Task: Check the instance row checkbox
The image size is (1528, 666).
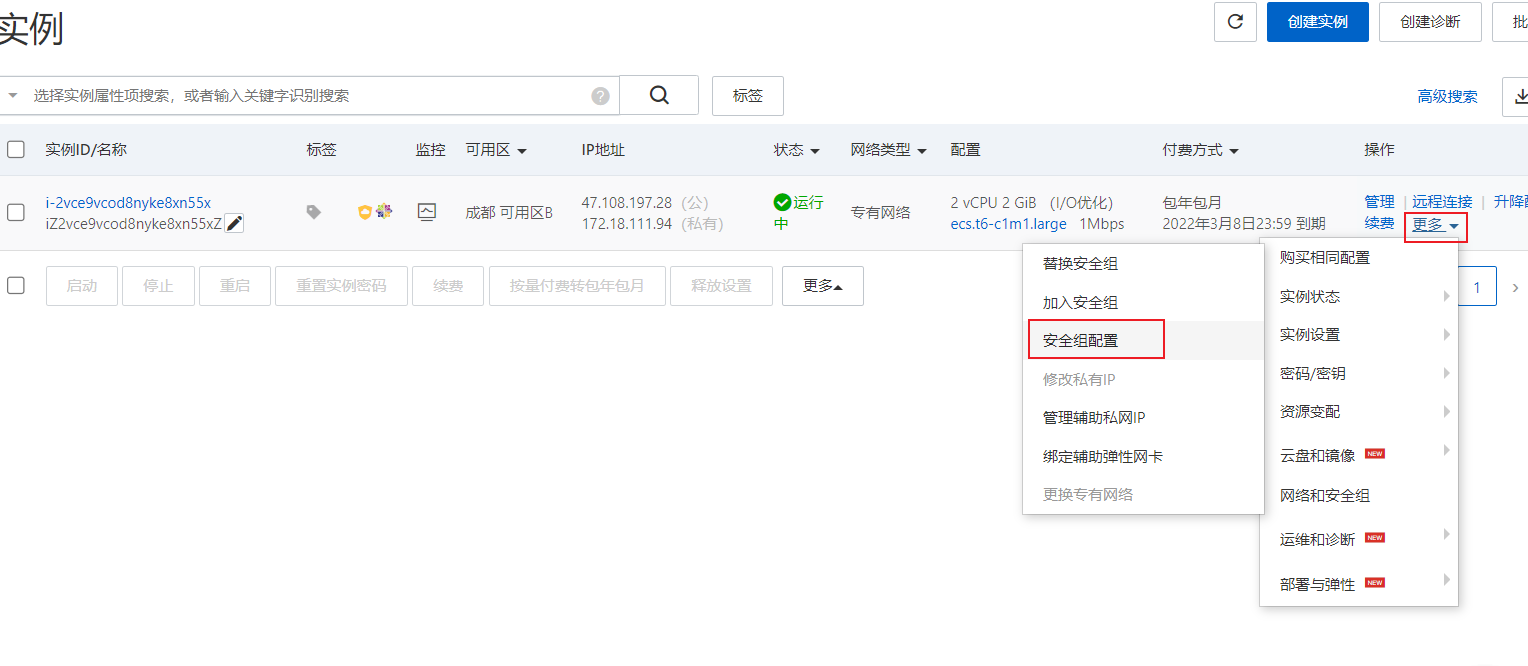Action: point(16,212)
